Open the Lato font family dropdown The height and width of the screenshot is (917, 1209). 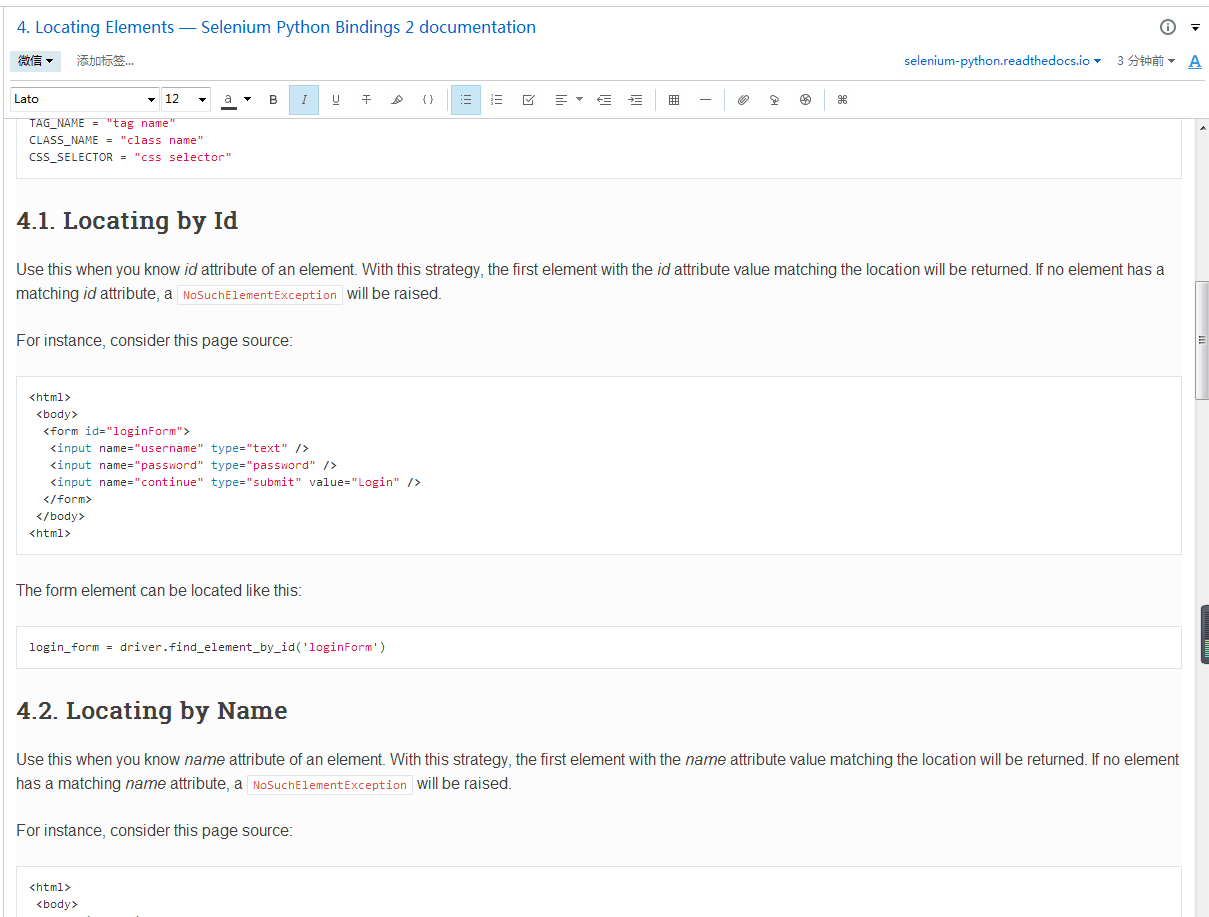(85, 99)
